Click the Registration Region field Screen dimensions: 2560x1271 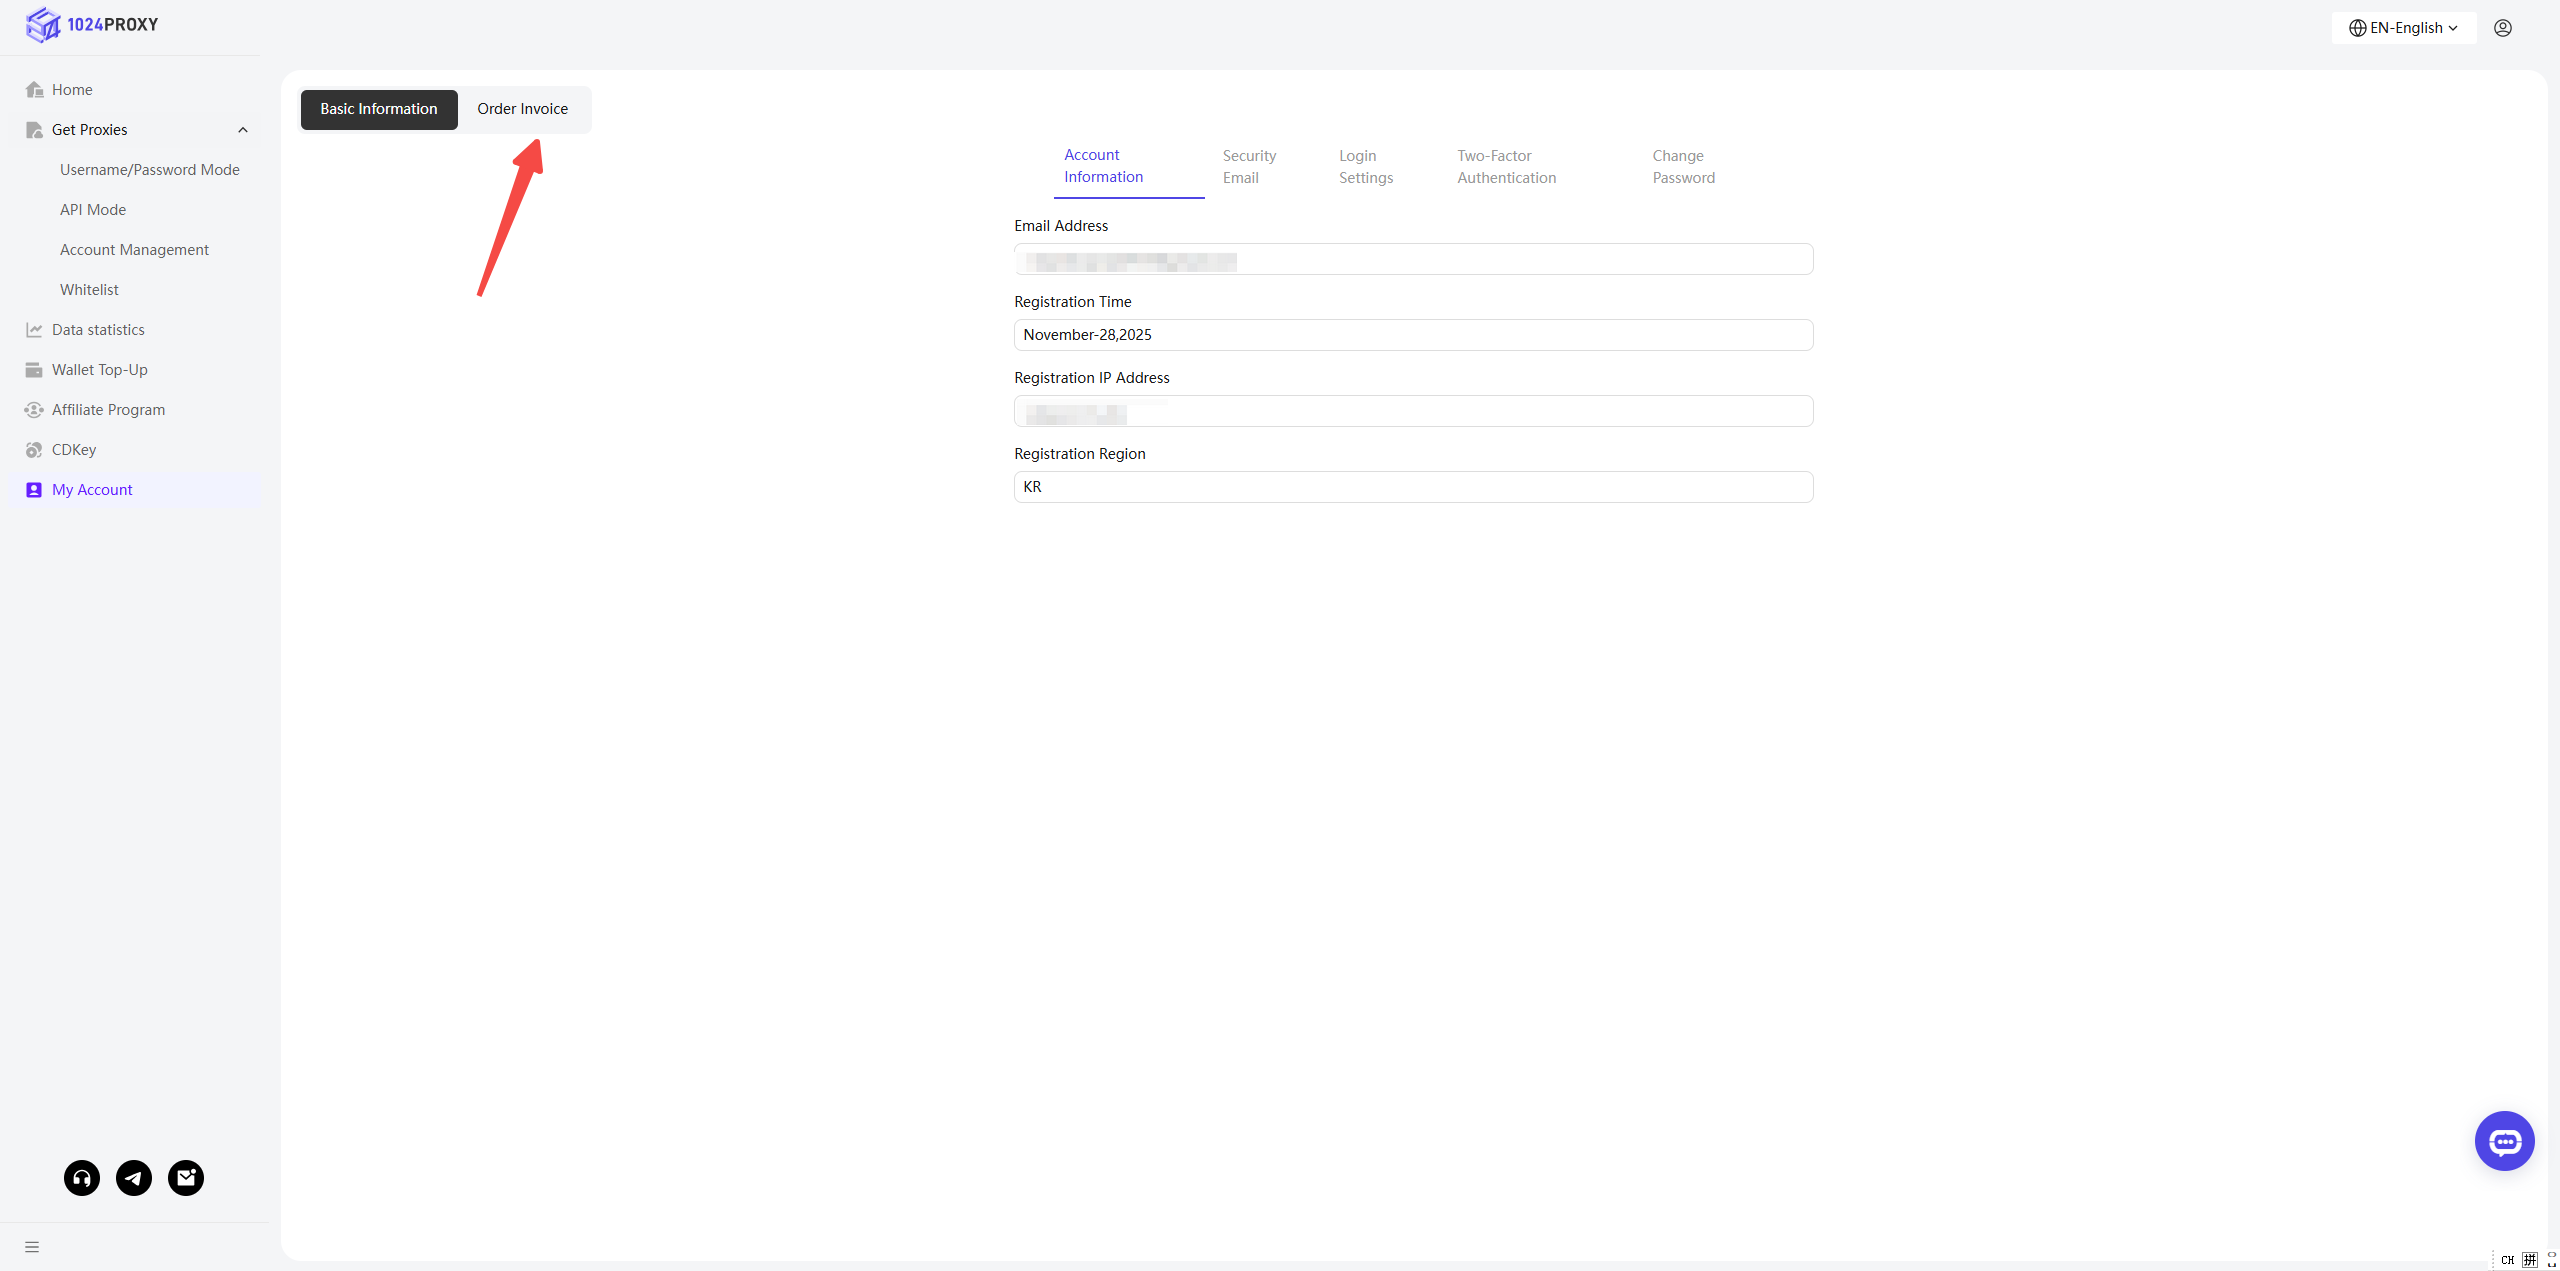pos(1413,487)
